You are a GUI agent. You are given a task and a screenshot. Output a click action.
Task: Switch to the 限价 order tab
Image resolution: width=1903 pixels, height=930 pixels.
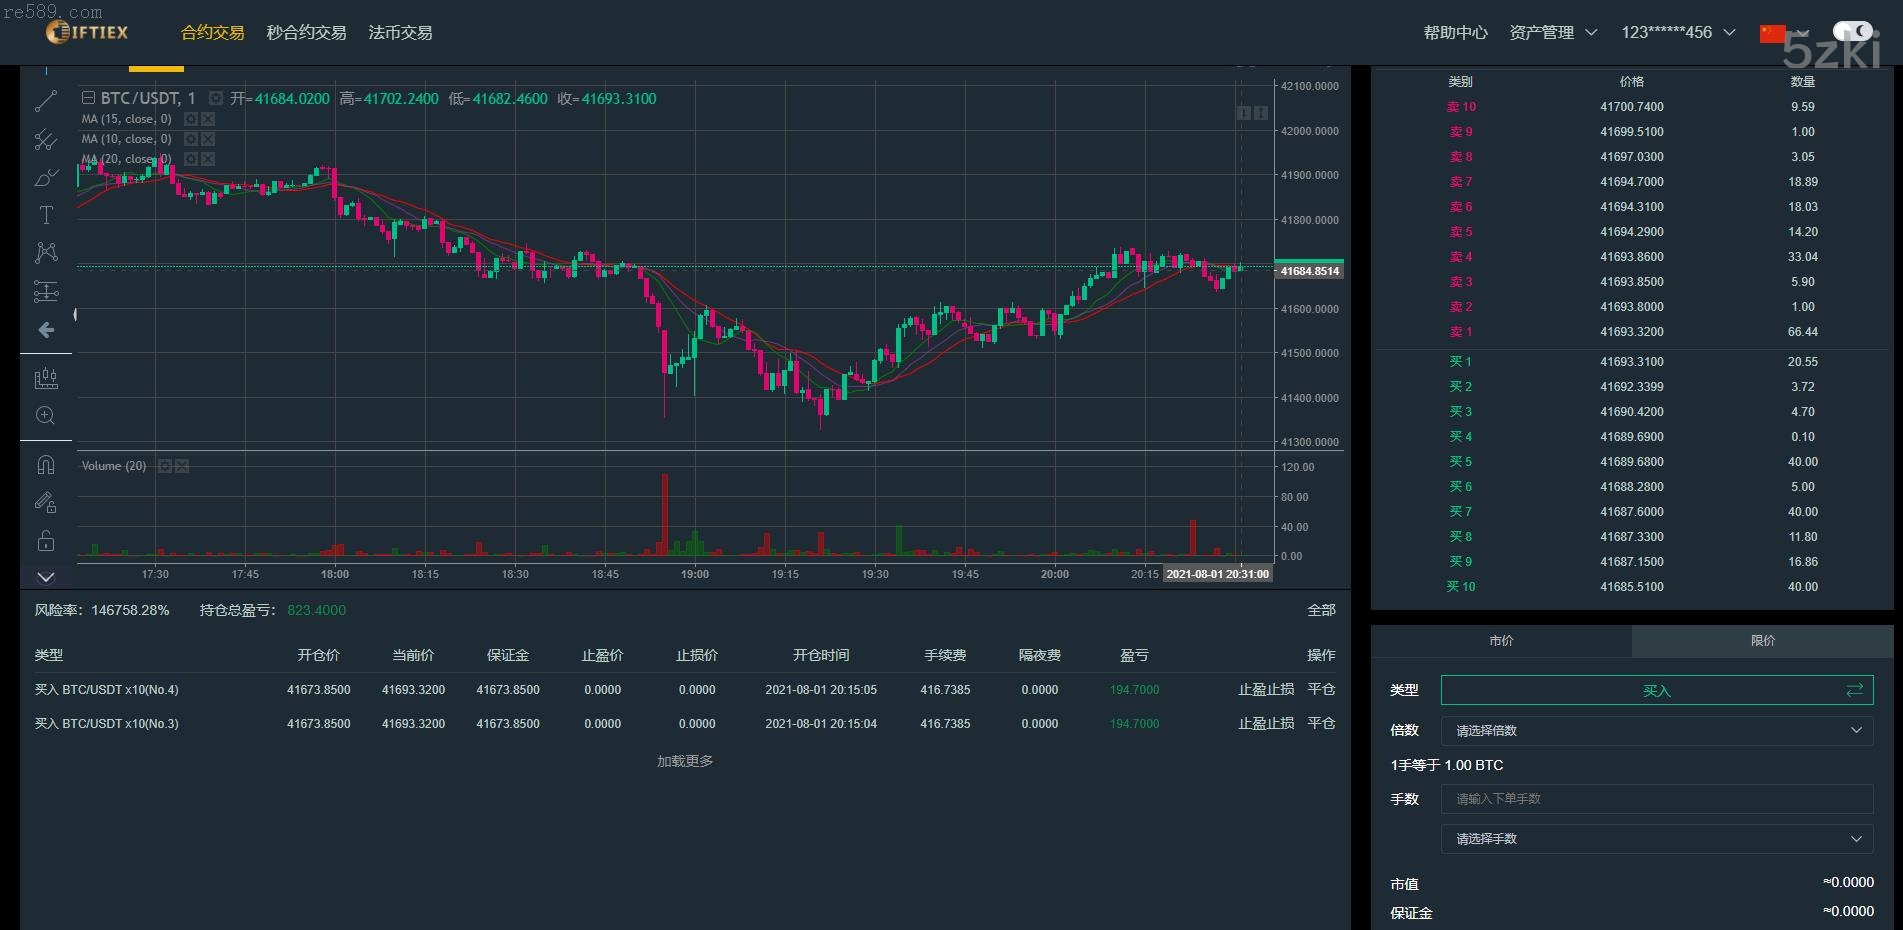coord(1762,641)
